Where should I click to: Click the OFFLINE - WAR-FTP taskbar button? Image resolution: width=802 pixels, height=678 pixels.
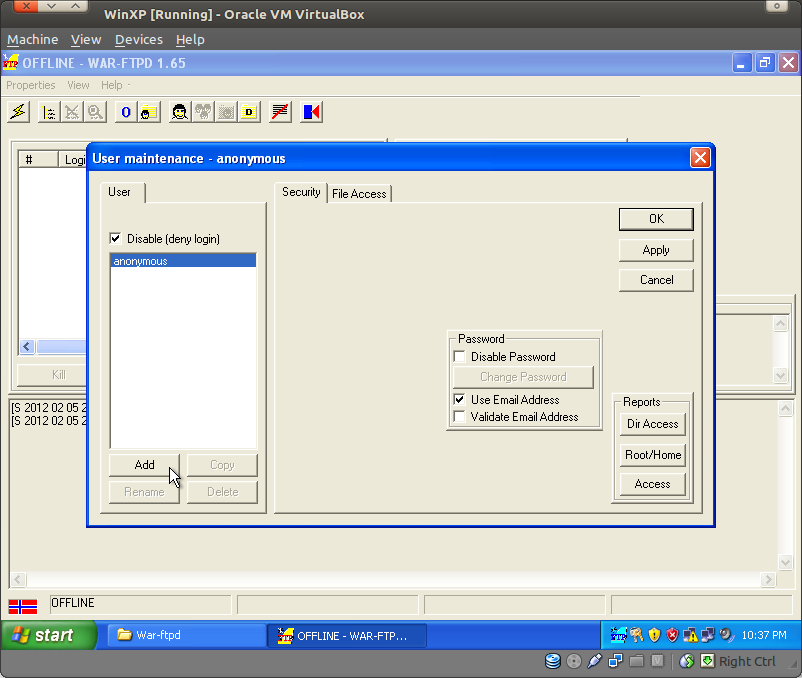point(347,636)
